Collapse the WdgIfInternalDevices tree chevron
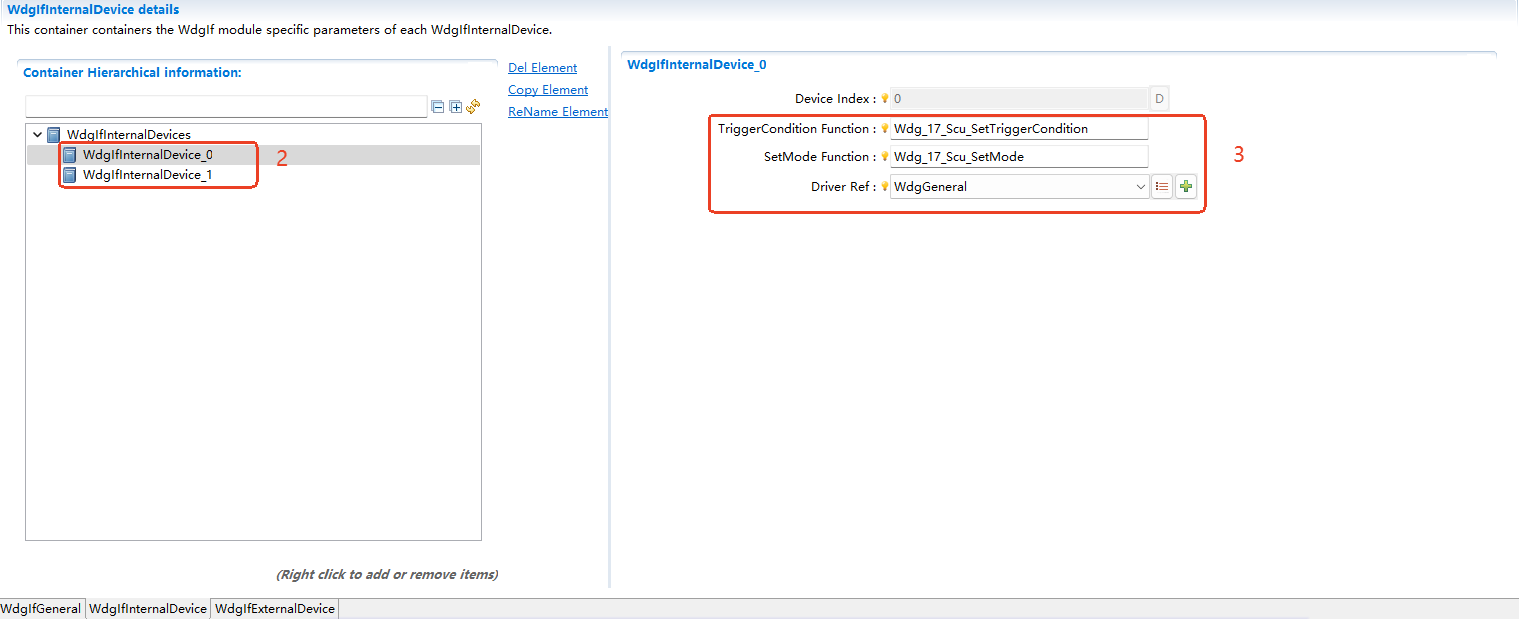Image resolution: width=1519 pixels, height=619 pixels. point(37,133)
